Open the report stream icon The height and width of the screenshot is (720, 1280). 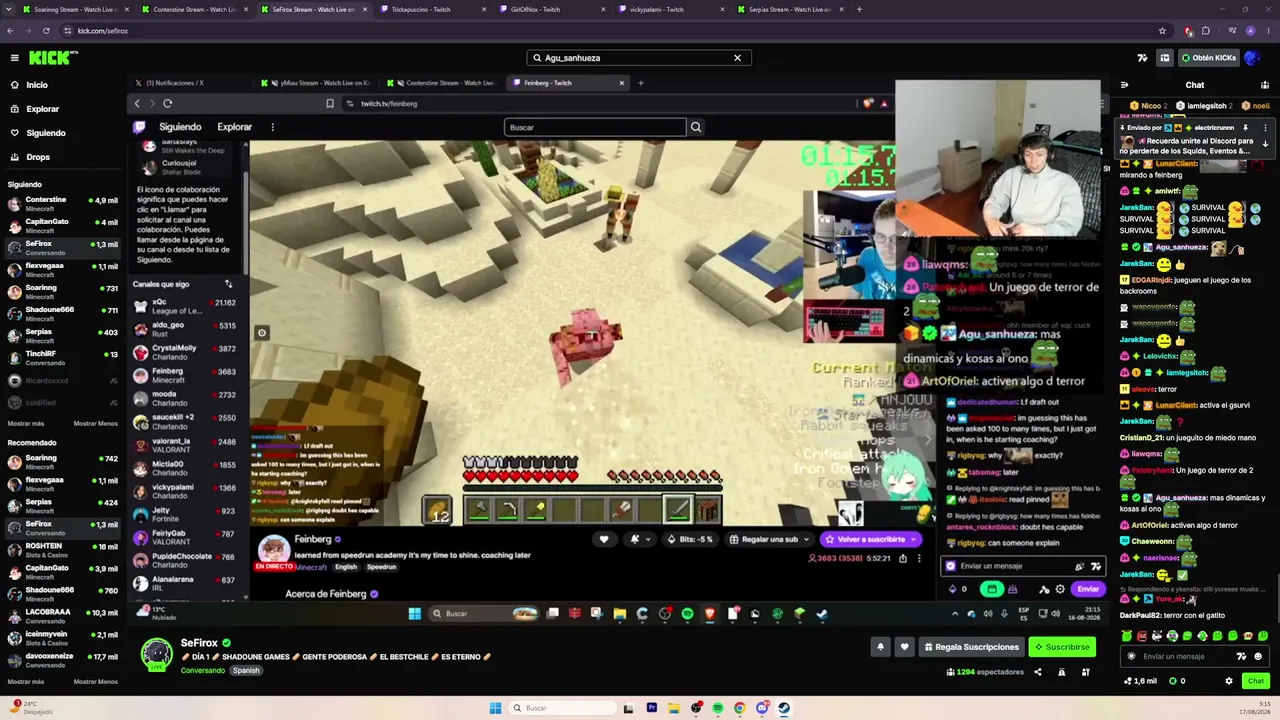[1061, 672]
